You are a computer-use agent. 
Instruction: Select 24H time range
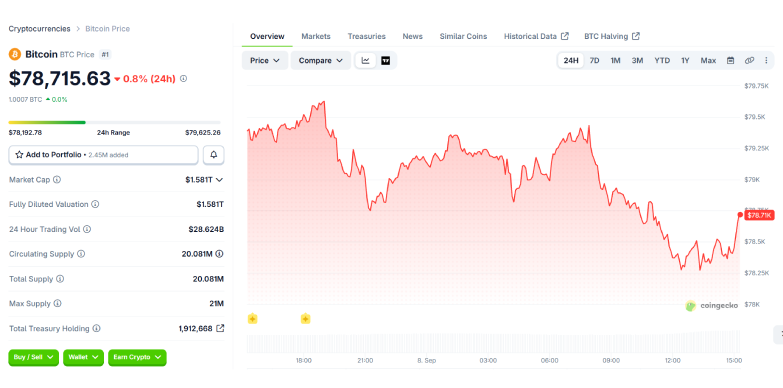click(571, 60)
